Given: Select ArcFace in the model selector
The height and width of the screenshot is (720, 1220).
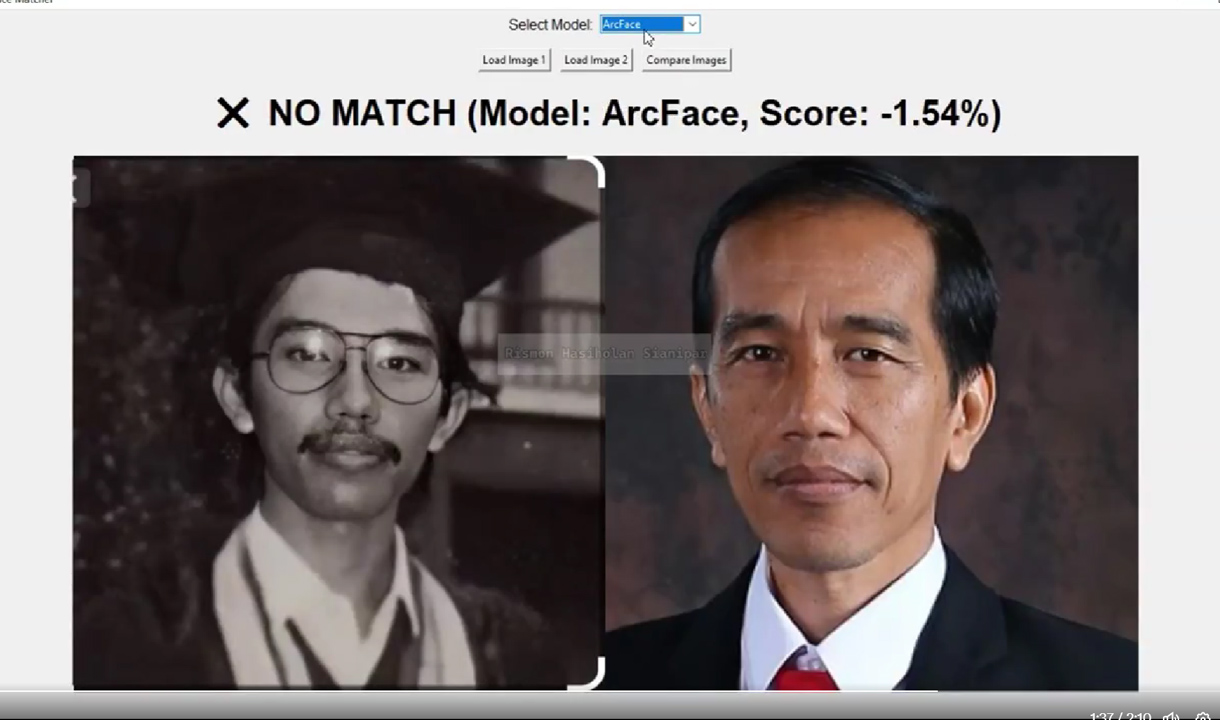Looking at the screenshot, I should click(640, 24).
